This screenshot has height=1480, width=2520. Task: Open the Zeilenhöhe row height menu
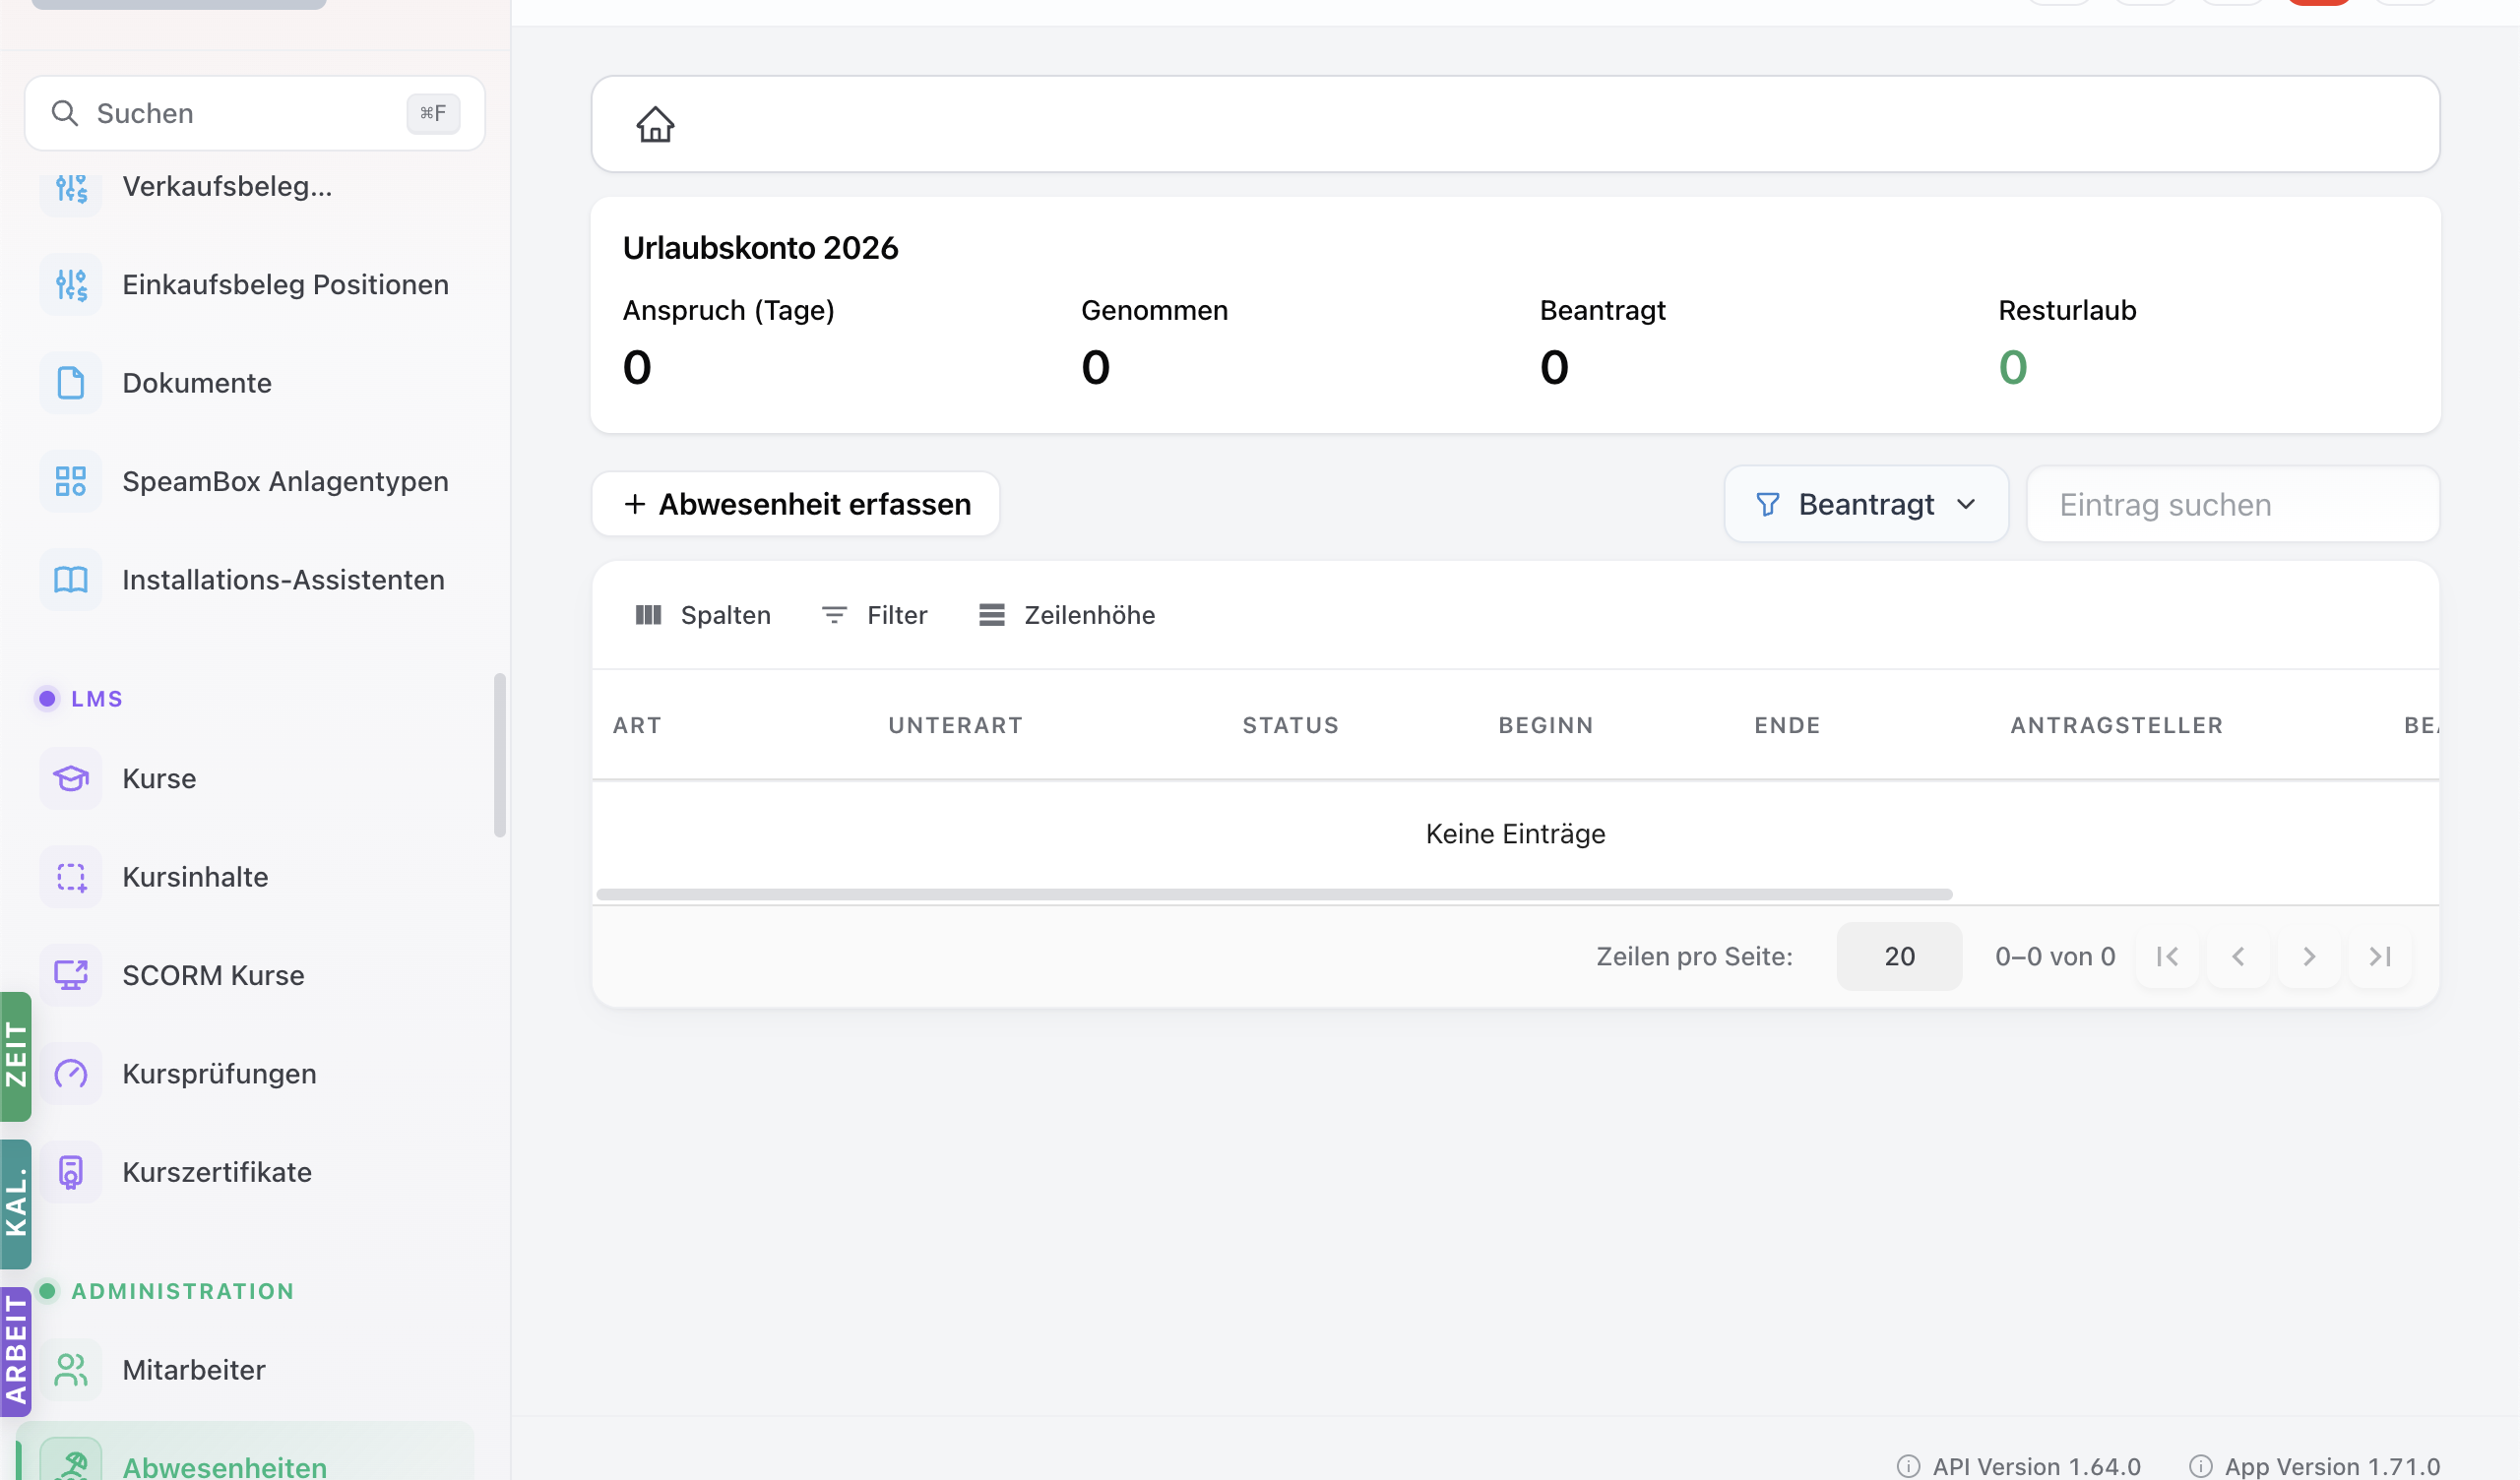point(1067,615)
